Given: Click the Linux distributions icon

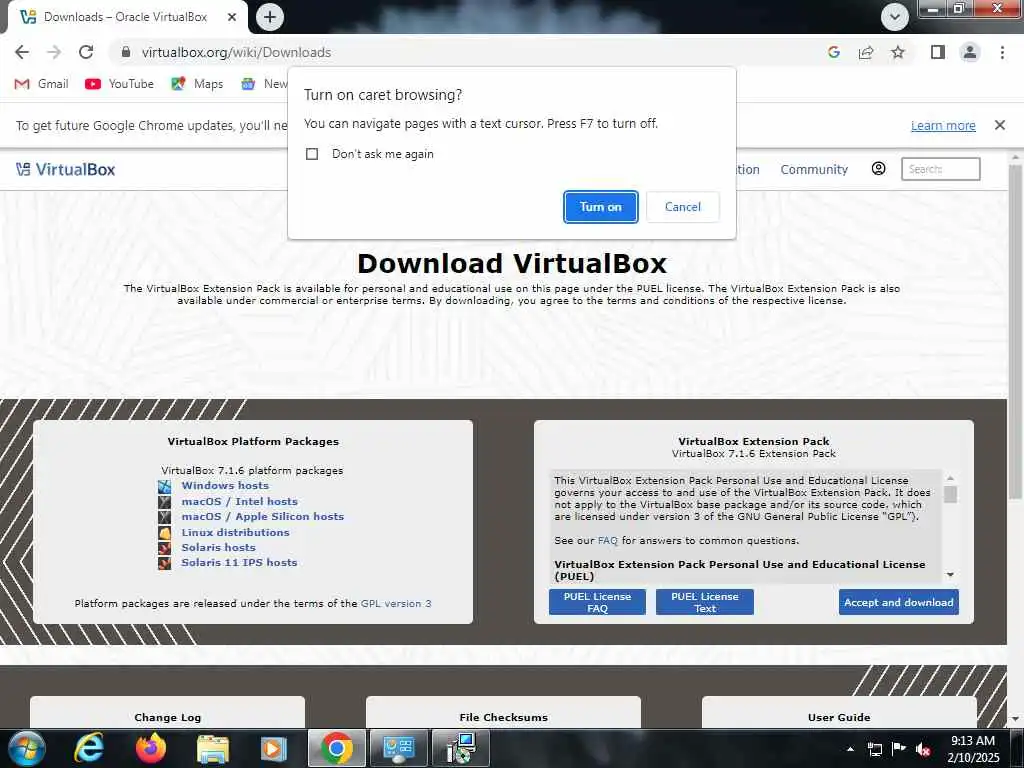Looking at the screenshot, I should (x=165, y=533).
